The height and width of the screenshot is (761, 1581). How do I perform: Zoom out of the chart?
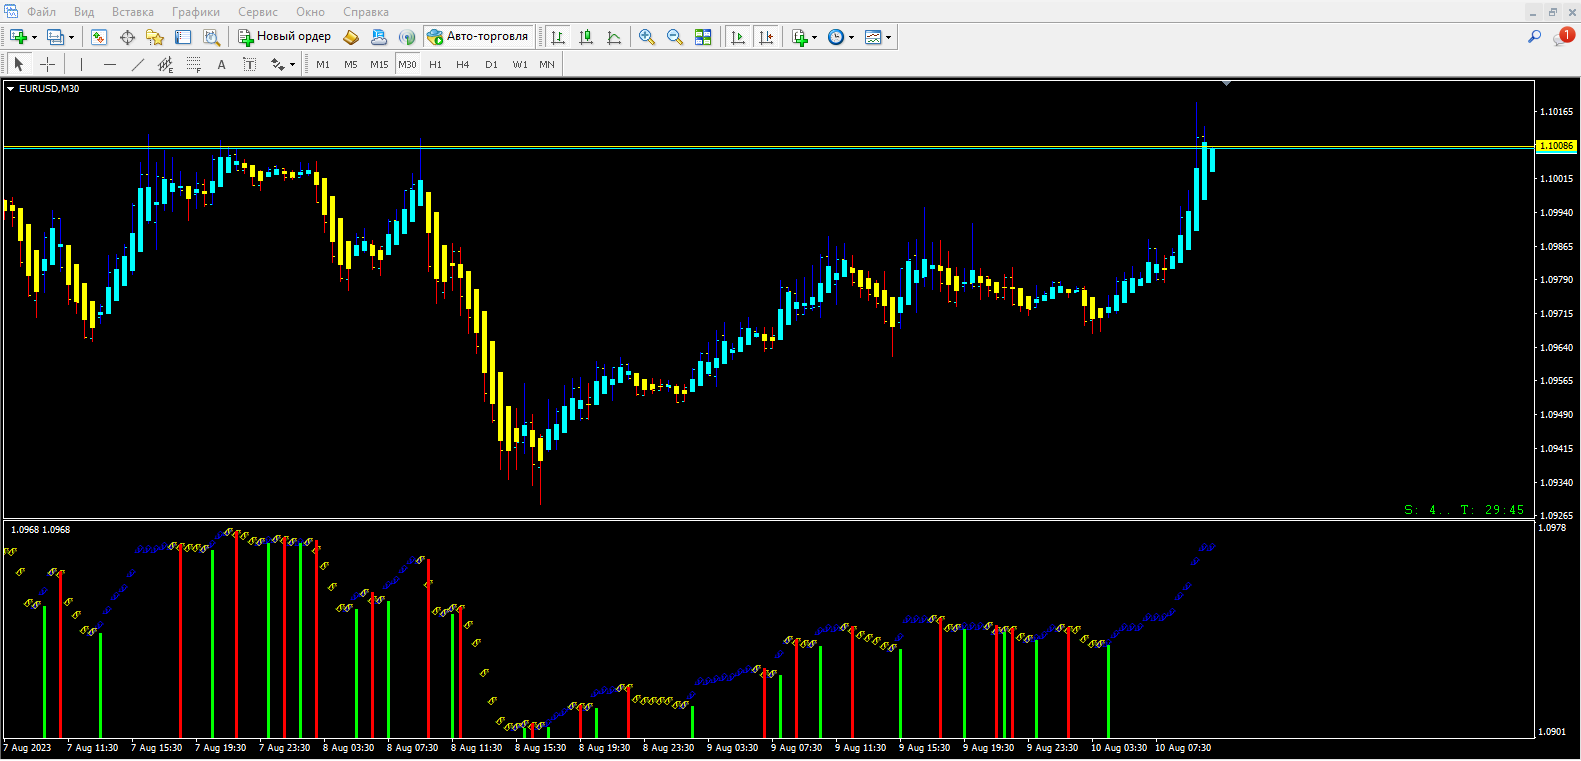675,37
